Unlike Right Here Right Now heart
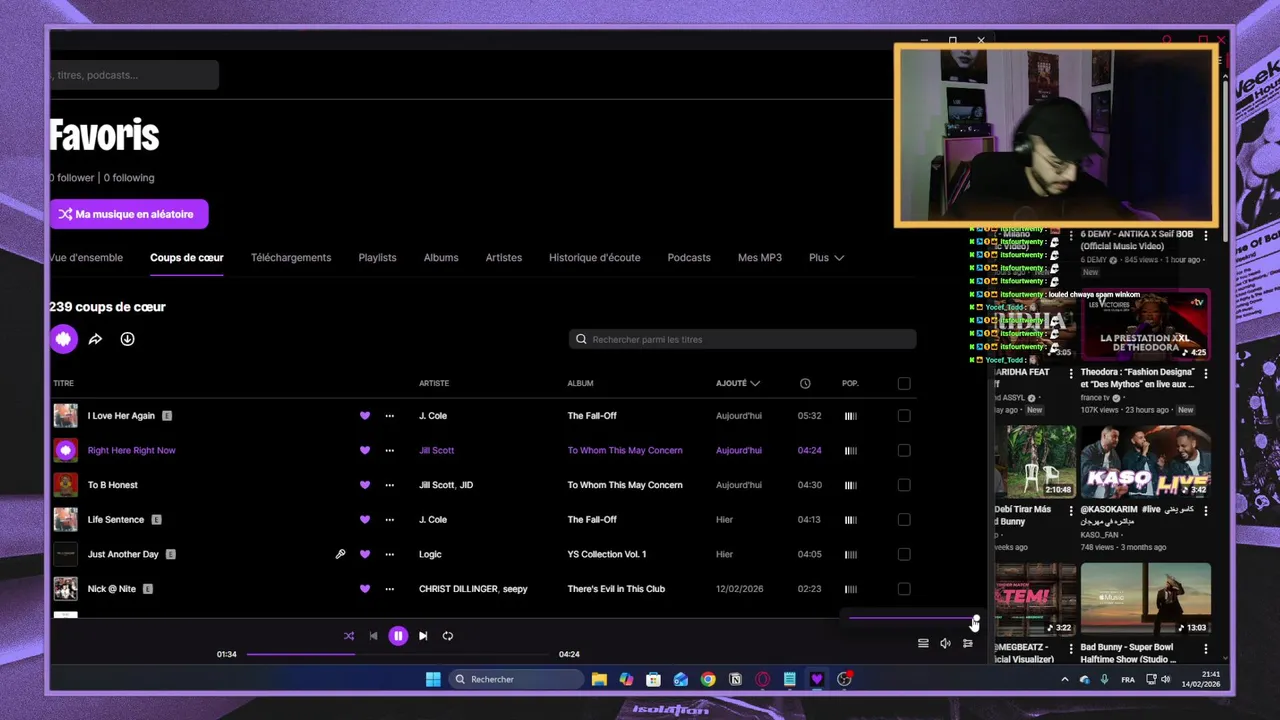 coord(365,450)
